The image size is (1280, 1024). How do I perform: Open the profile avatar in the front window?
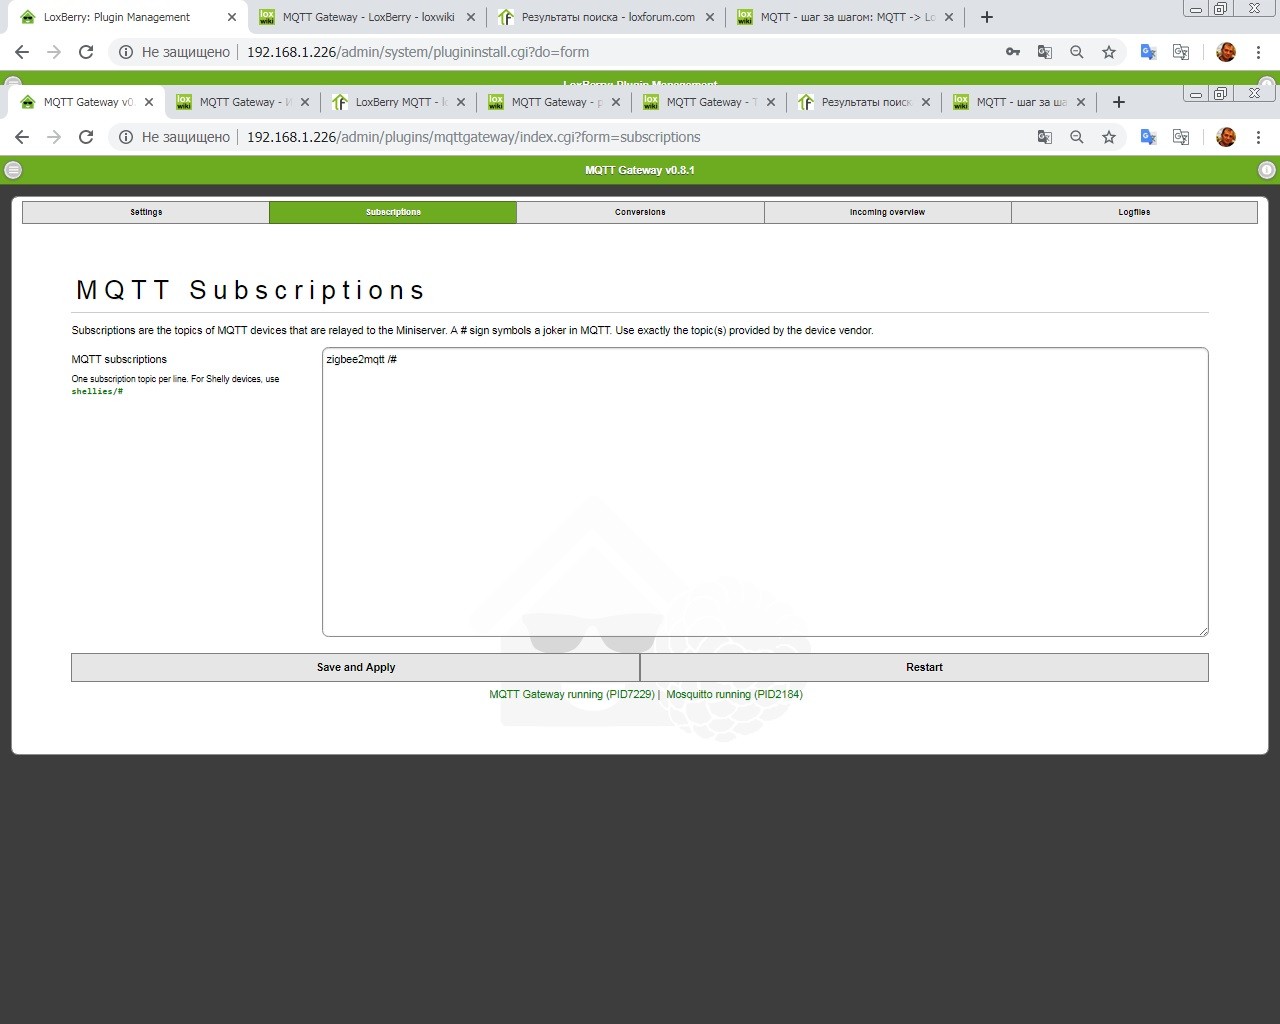click(x=1226, y=137)
